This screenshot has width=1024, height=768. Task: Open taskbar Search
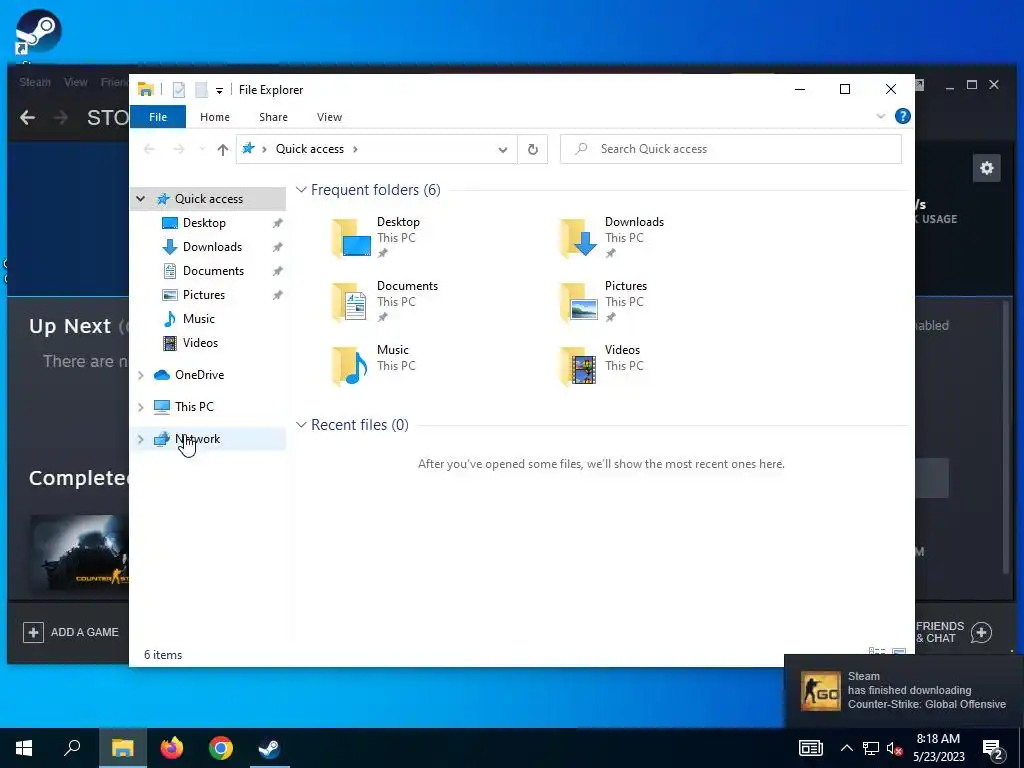(x=72, y=748)
